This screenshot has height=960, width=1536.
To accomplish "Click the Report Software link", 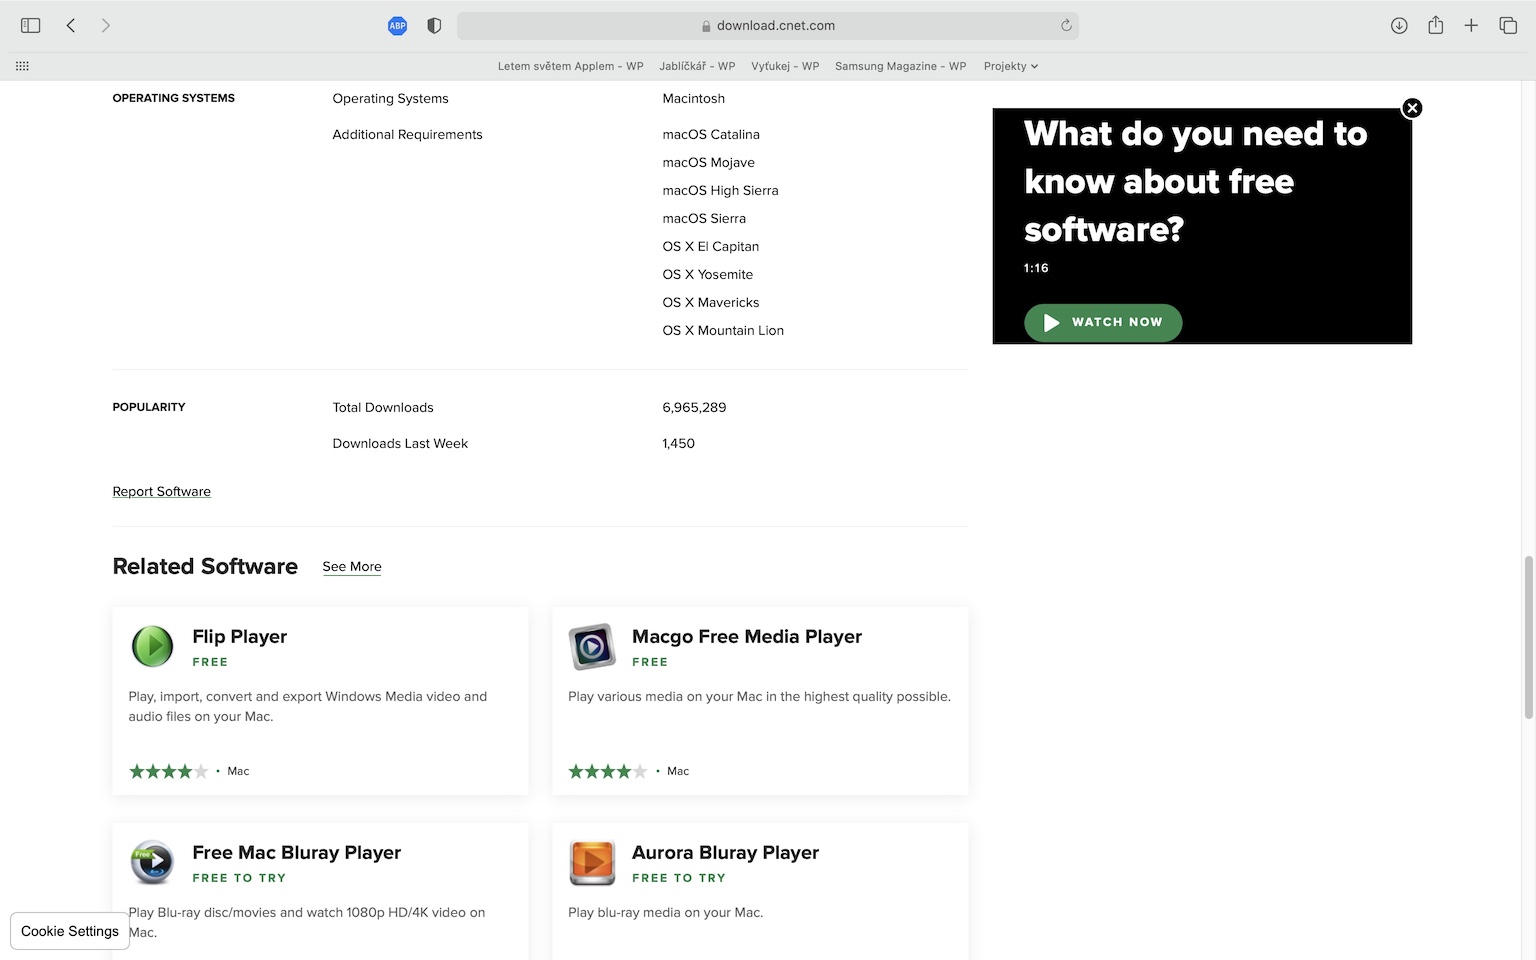I will 162,491.
